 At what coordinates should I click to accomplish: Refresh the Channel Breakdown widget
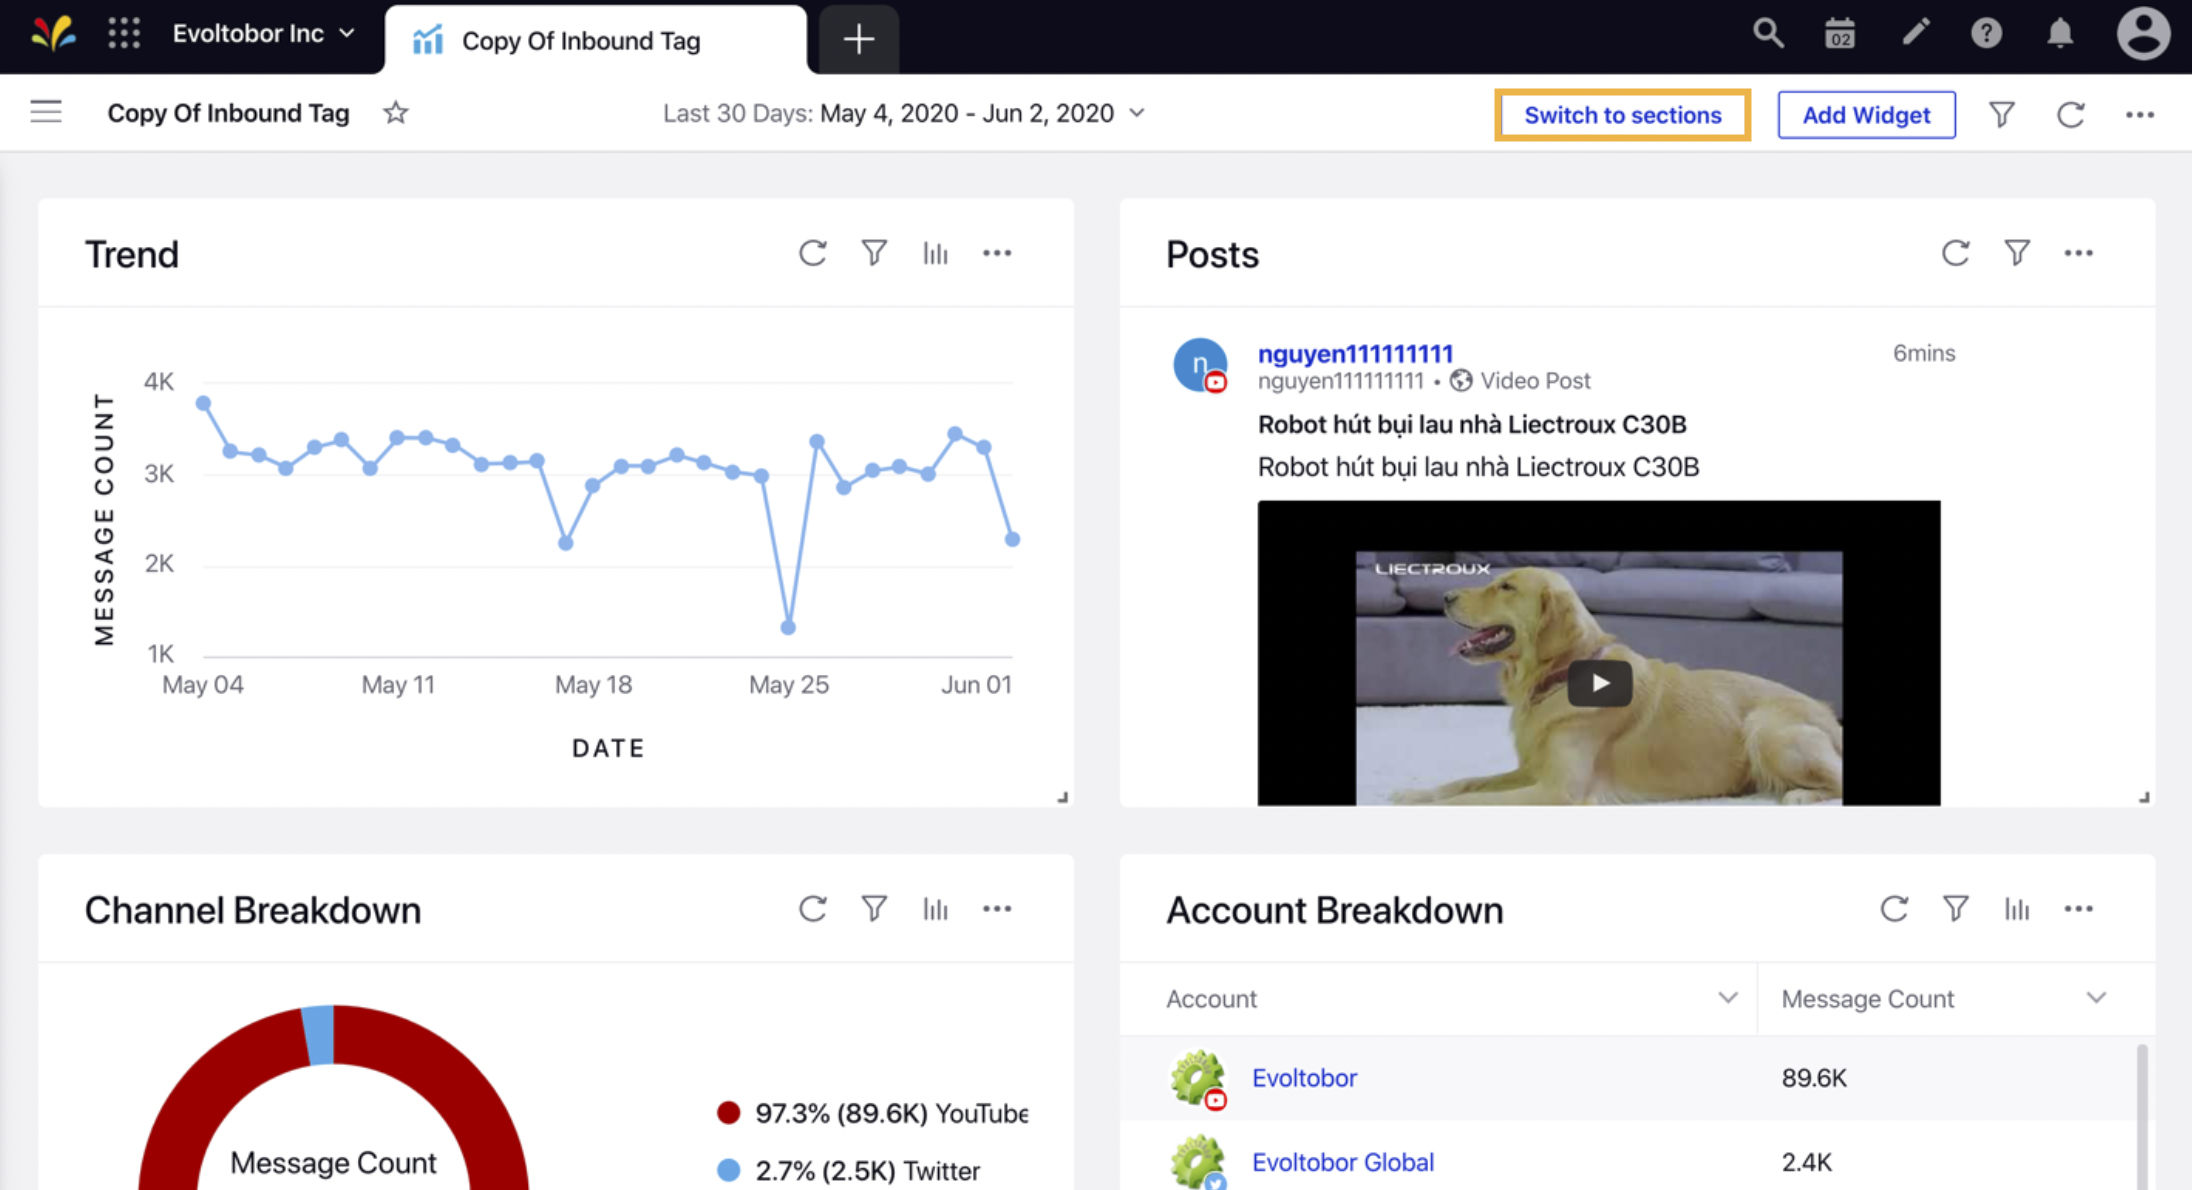click(812, 908)
